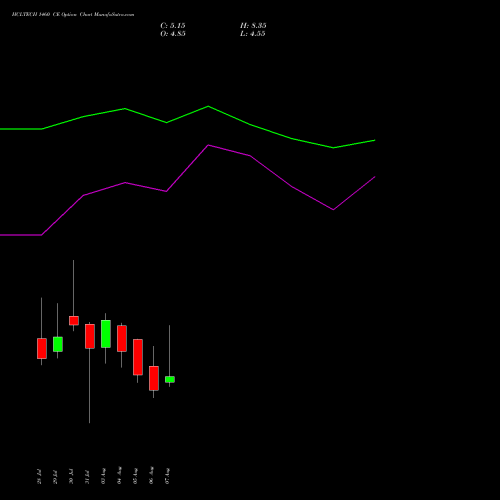This screenshot has width=500, height=500.
Task: Click the small green candle for 07 Aug
Action: 170,379
